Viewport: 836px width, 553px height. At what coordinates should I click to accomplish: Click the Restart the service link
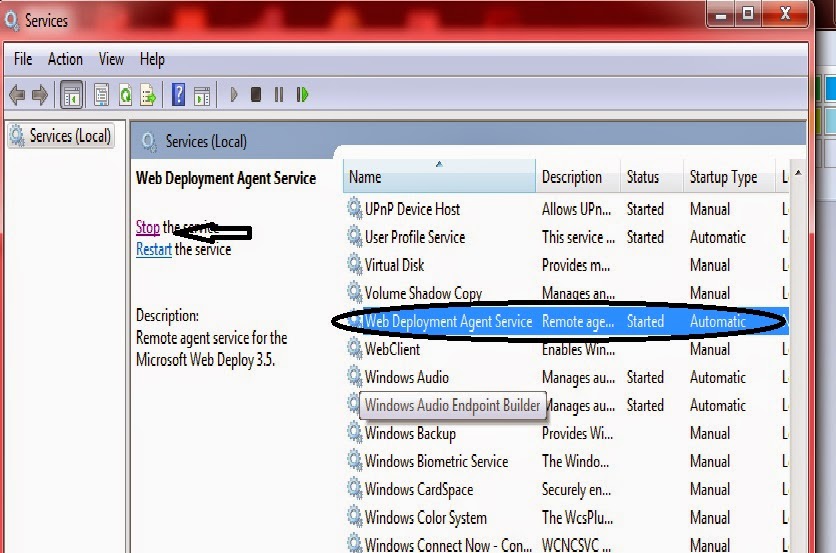pos(154,250)
